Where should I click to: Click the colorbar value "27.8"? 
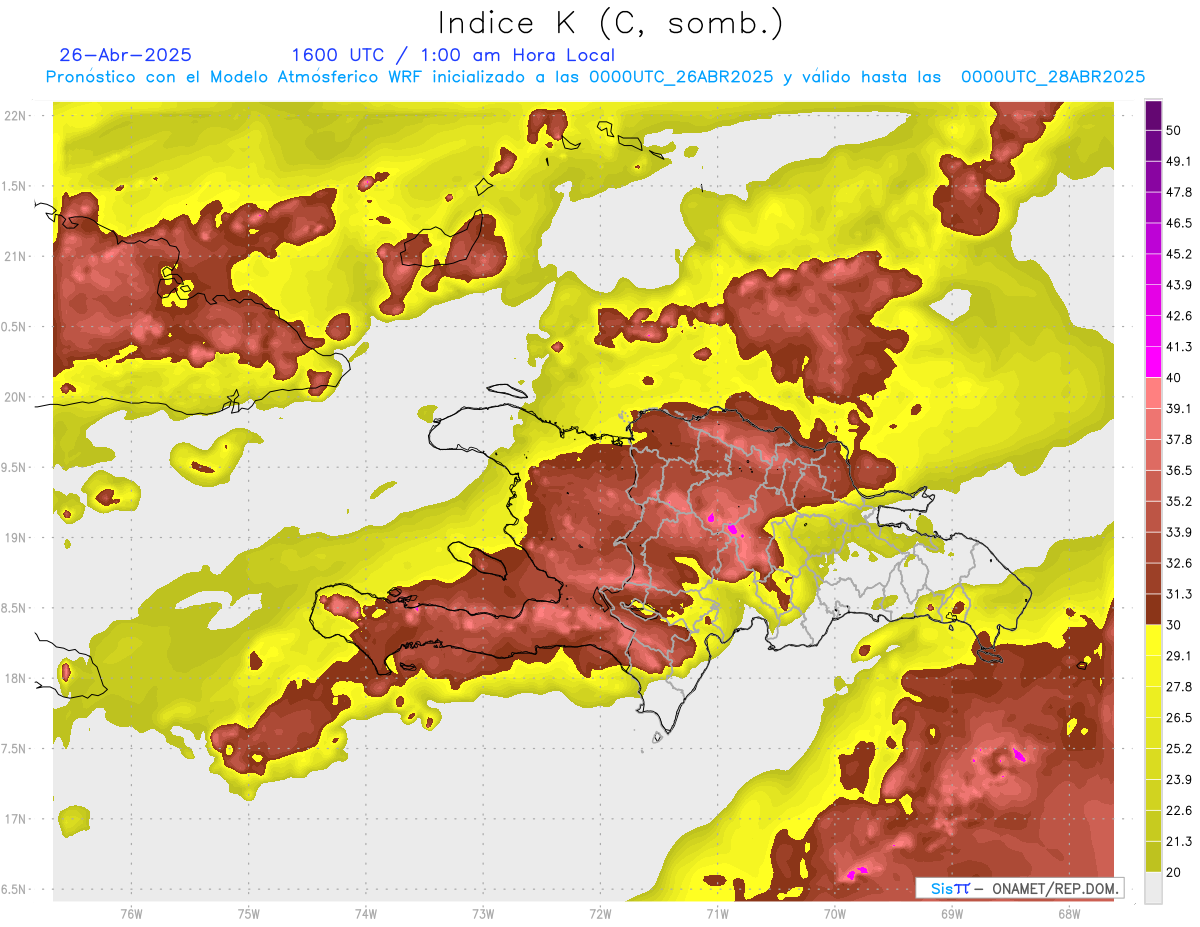tap(1179, 687)
